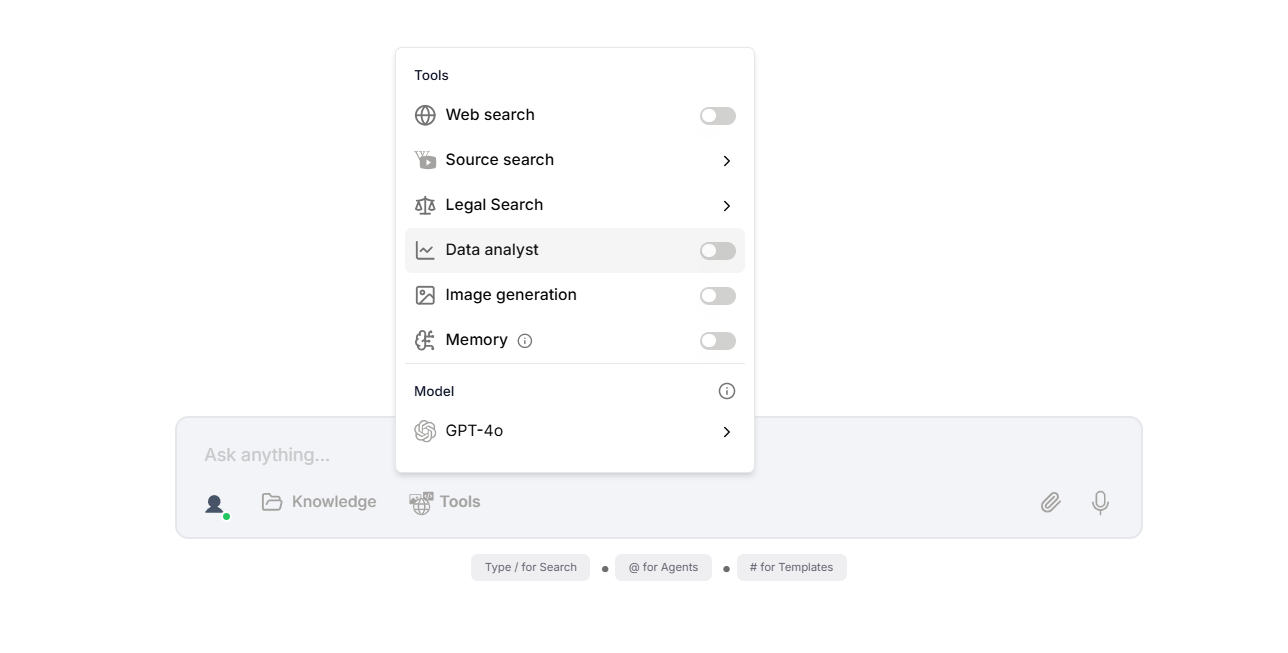Choose the Legal Search menu entry

pos(575,205)
